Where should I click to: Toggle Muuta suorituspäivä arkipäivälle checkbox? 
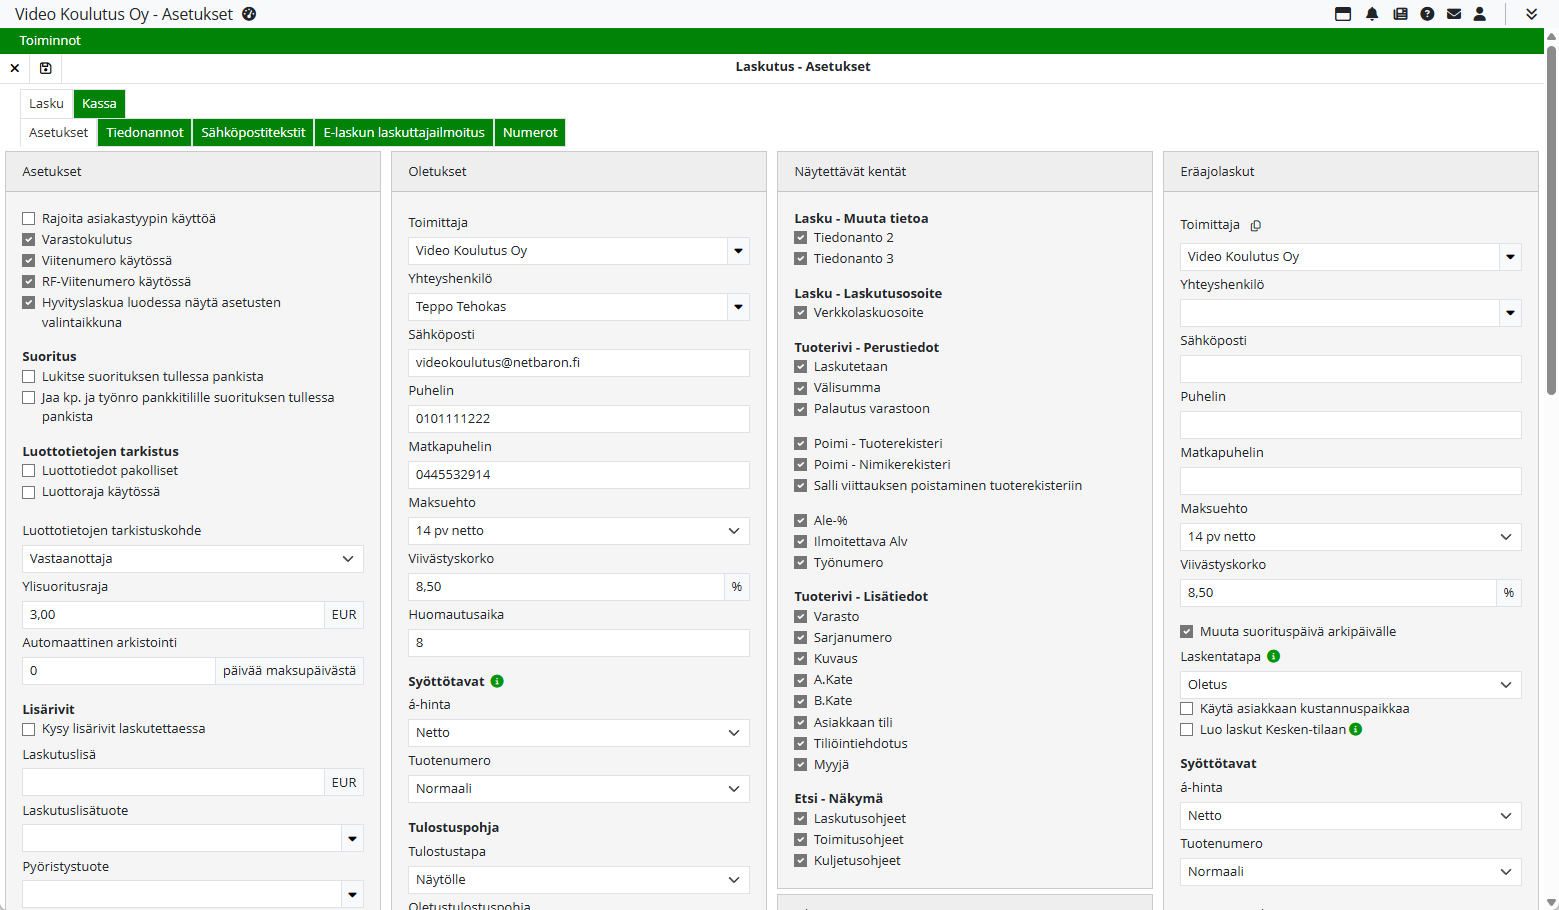[x=1187, y=632]
